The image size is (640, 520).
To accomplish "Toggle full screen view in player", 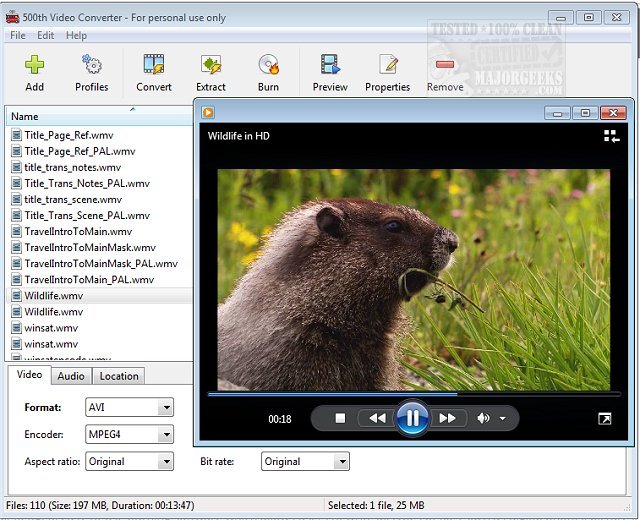I will coord(604,419).
